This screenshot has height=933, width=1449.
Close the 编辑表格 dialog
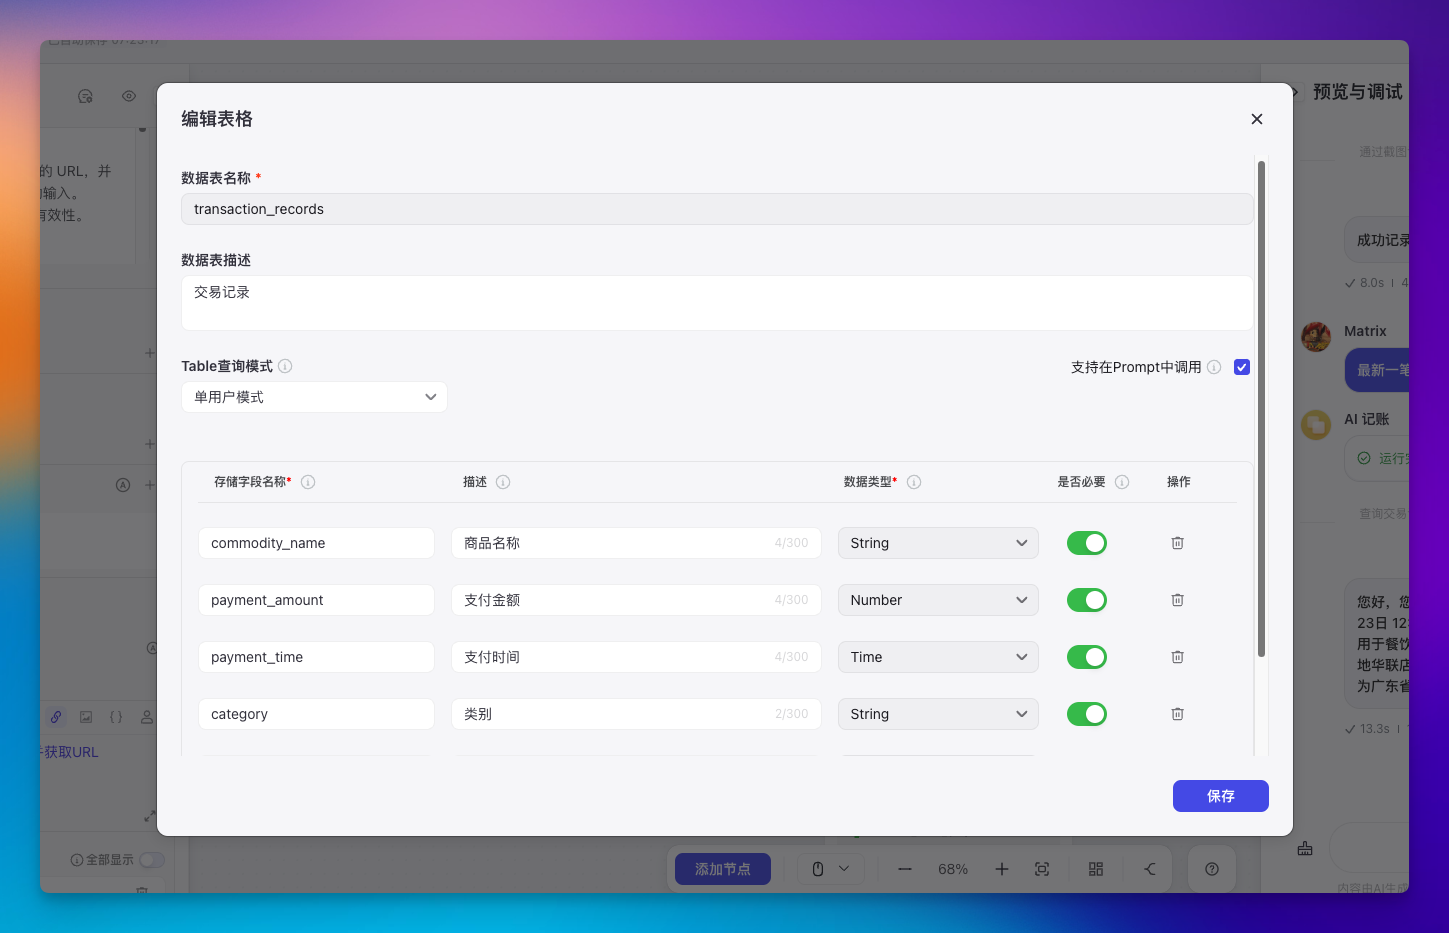point(1257,119)
